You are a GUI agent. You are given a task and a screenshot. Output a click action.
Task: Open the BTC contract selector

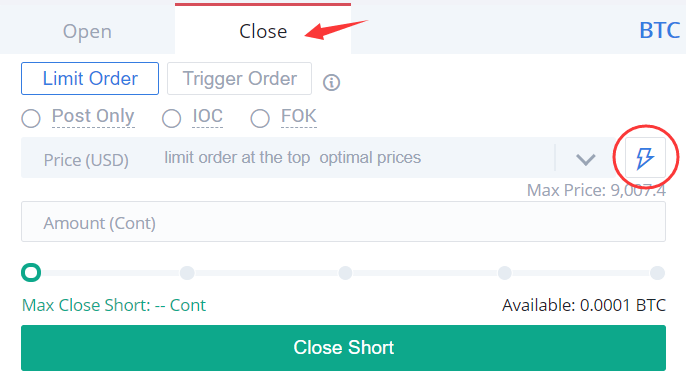click(x=659, y=31)
